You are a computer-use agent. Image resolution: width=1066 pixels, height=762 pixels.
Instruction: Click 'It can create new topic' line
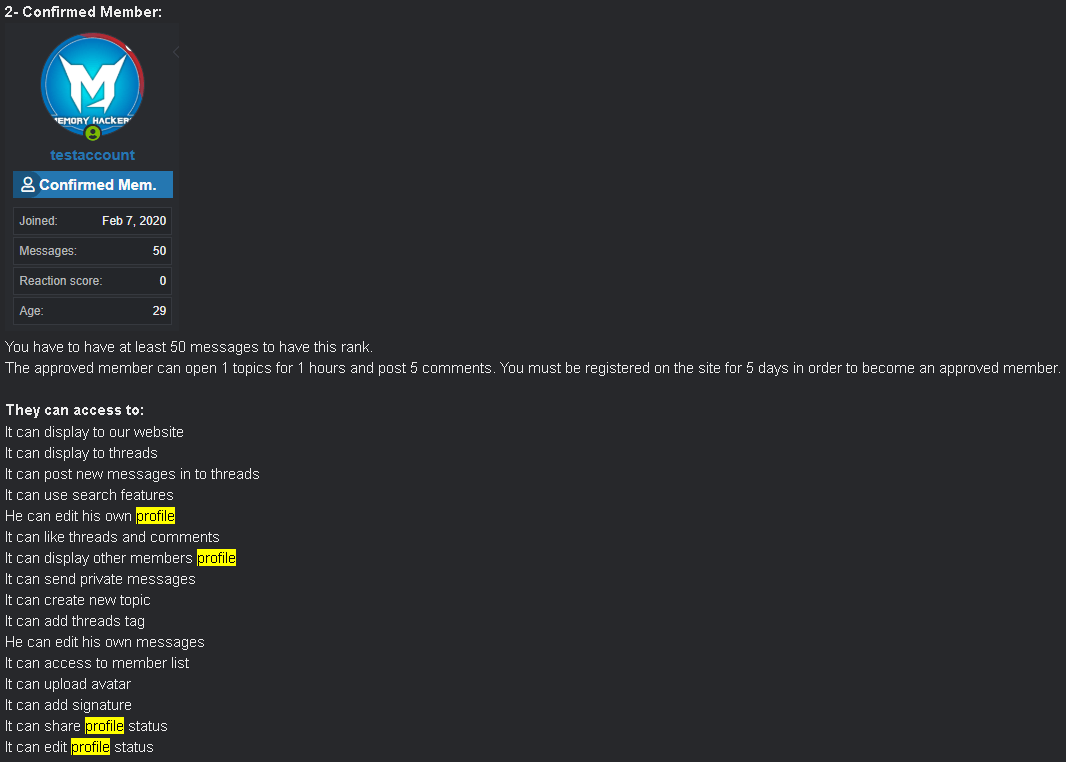78,600
